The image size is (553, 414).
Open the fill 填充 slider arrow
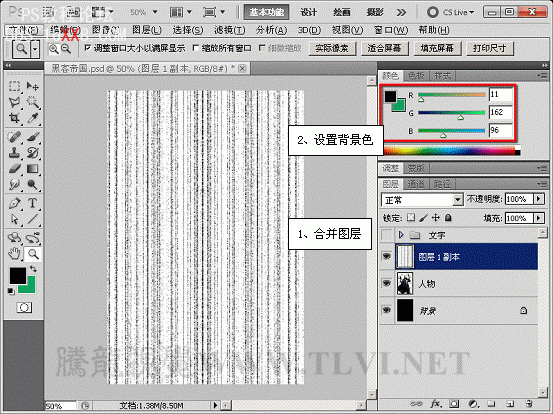(x=539, y=218)
